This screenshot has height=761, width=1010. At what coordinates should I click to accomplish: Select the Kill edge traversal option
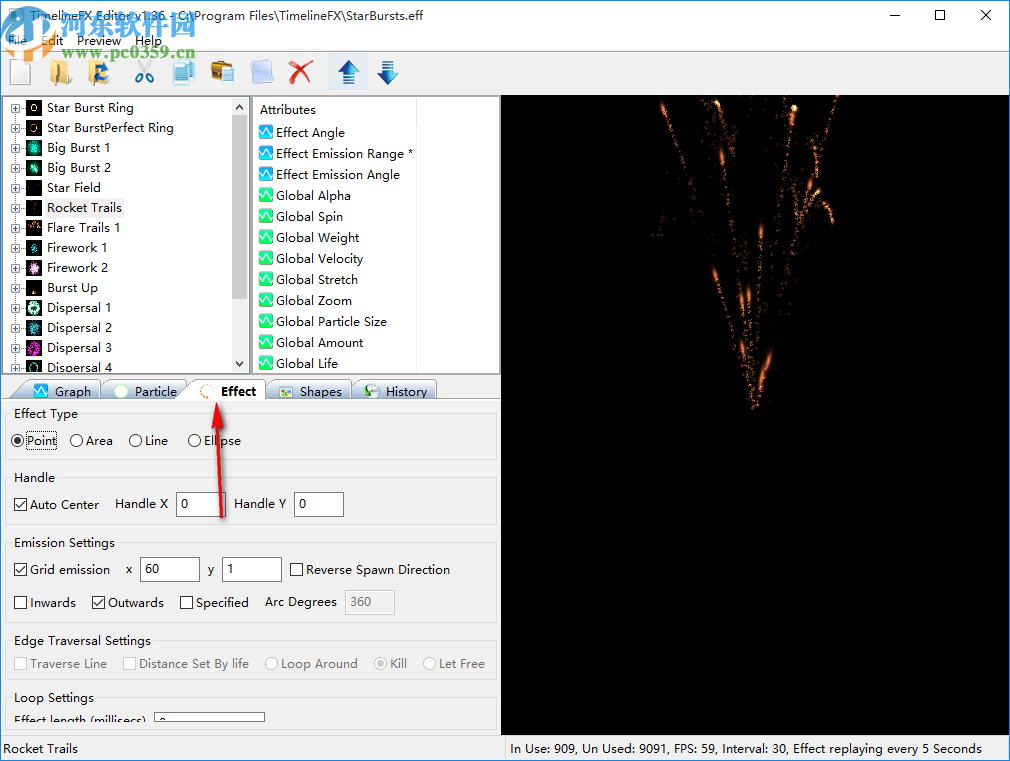[383, 663]
